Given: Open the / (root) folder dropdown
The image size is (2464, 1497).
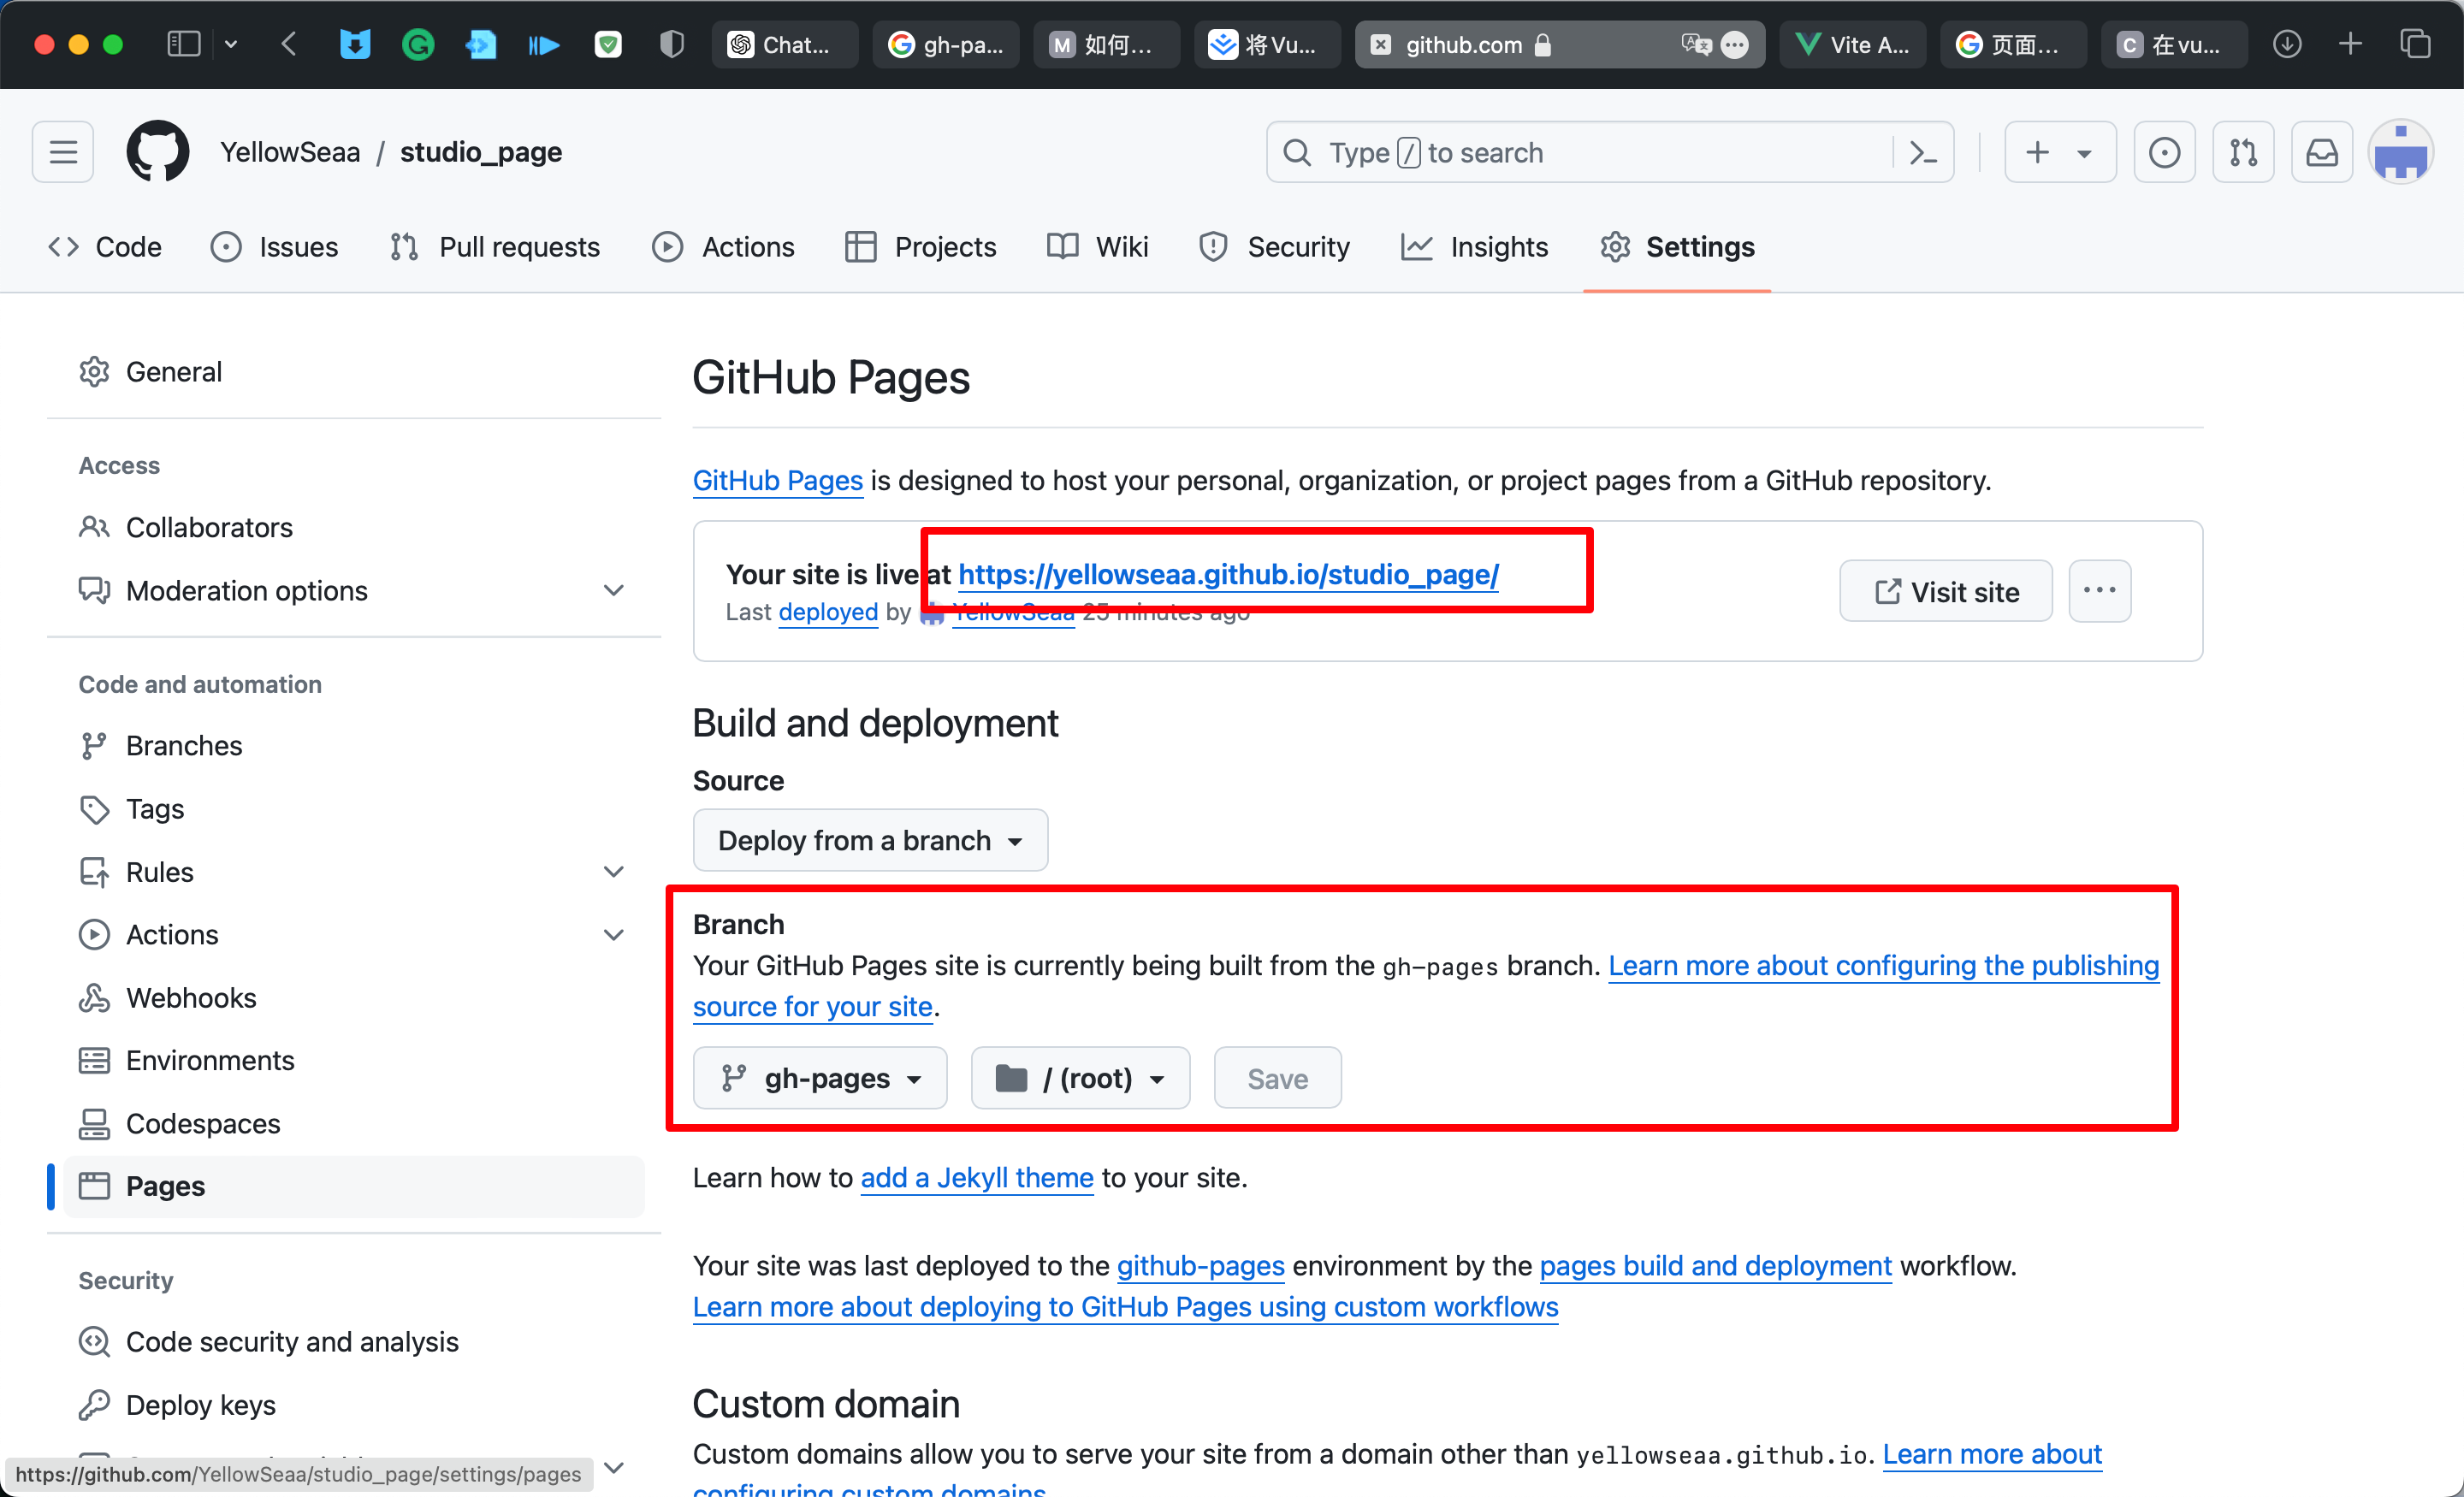Looking at the screenshot, I should pos(1080,1078).
